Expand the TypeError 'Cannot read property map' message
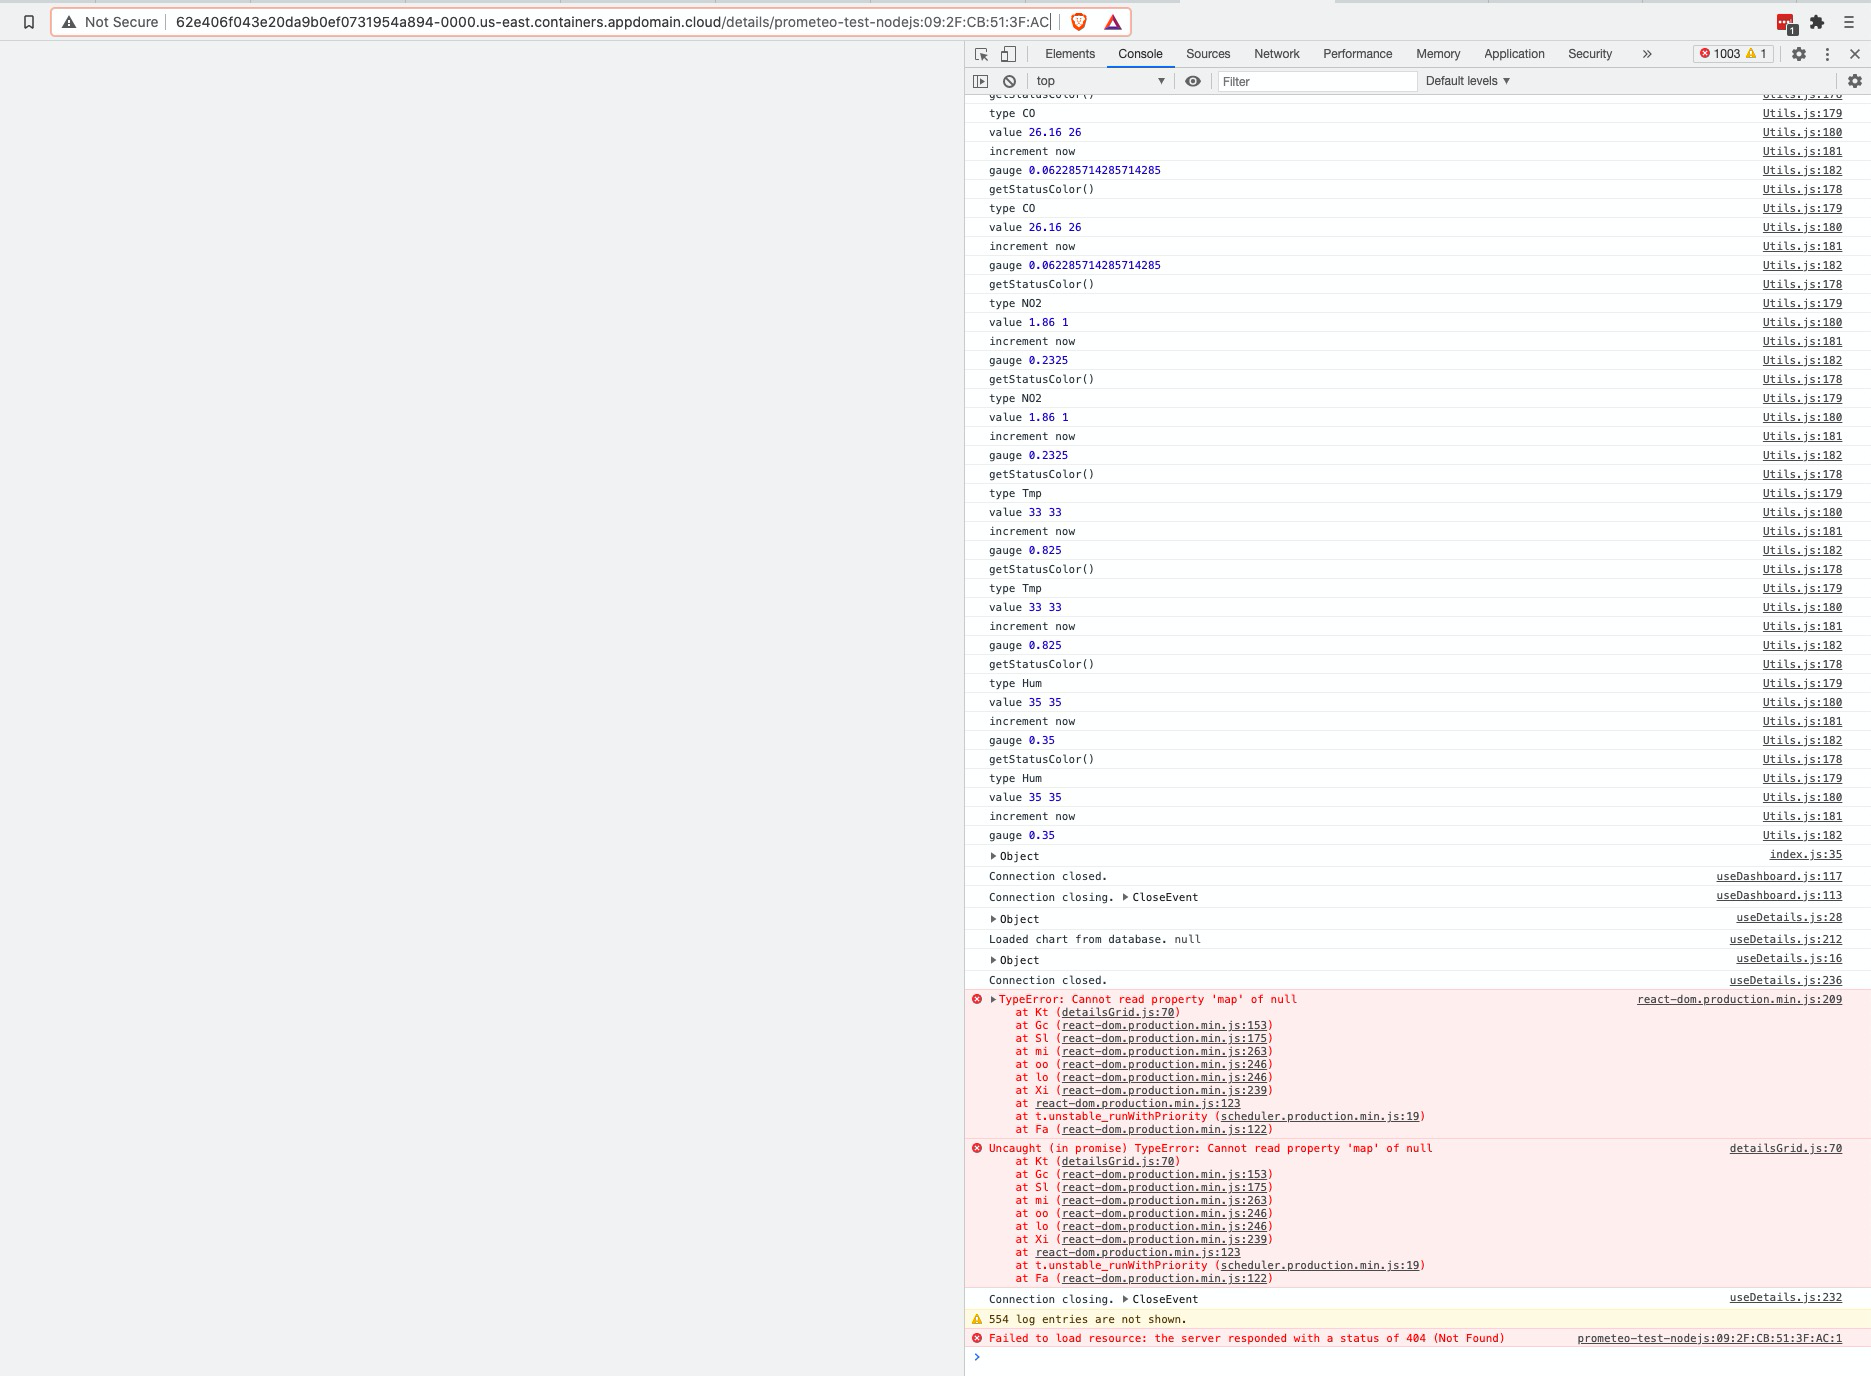Image resolution: width=1871 pixels, height=1376 pixels. (x=995, y=999)
